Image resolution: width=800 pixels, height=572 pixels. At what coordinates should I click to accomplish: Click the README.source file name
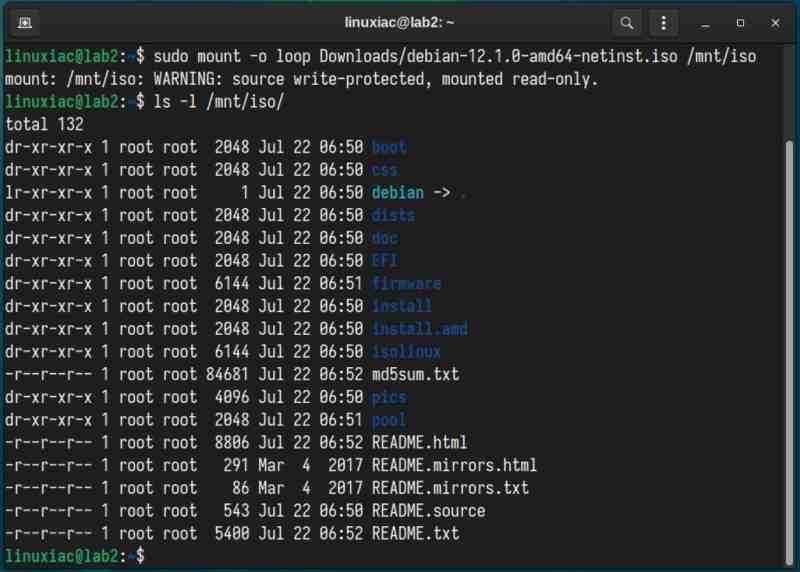click(x=428, y=510)
